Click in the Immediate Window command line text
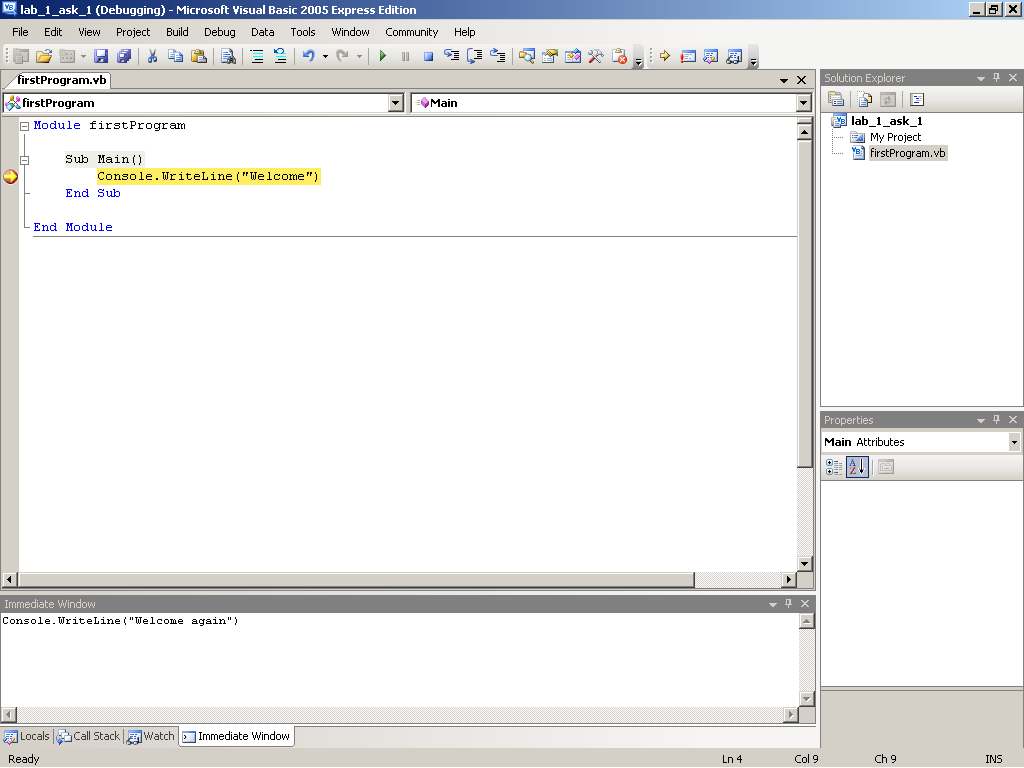The height and width of the screenshot is (768, 1024). (x=121, y=620)
